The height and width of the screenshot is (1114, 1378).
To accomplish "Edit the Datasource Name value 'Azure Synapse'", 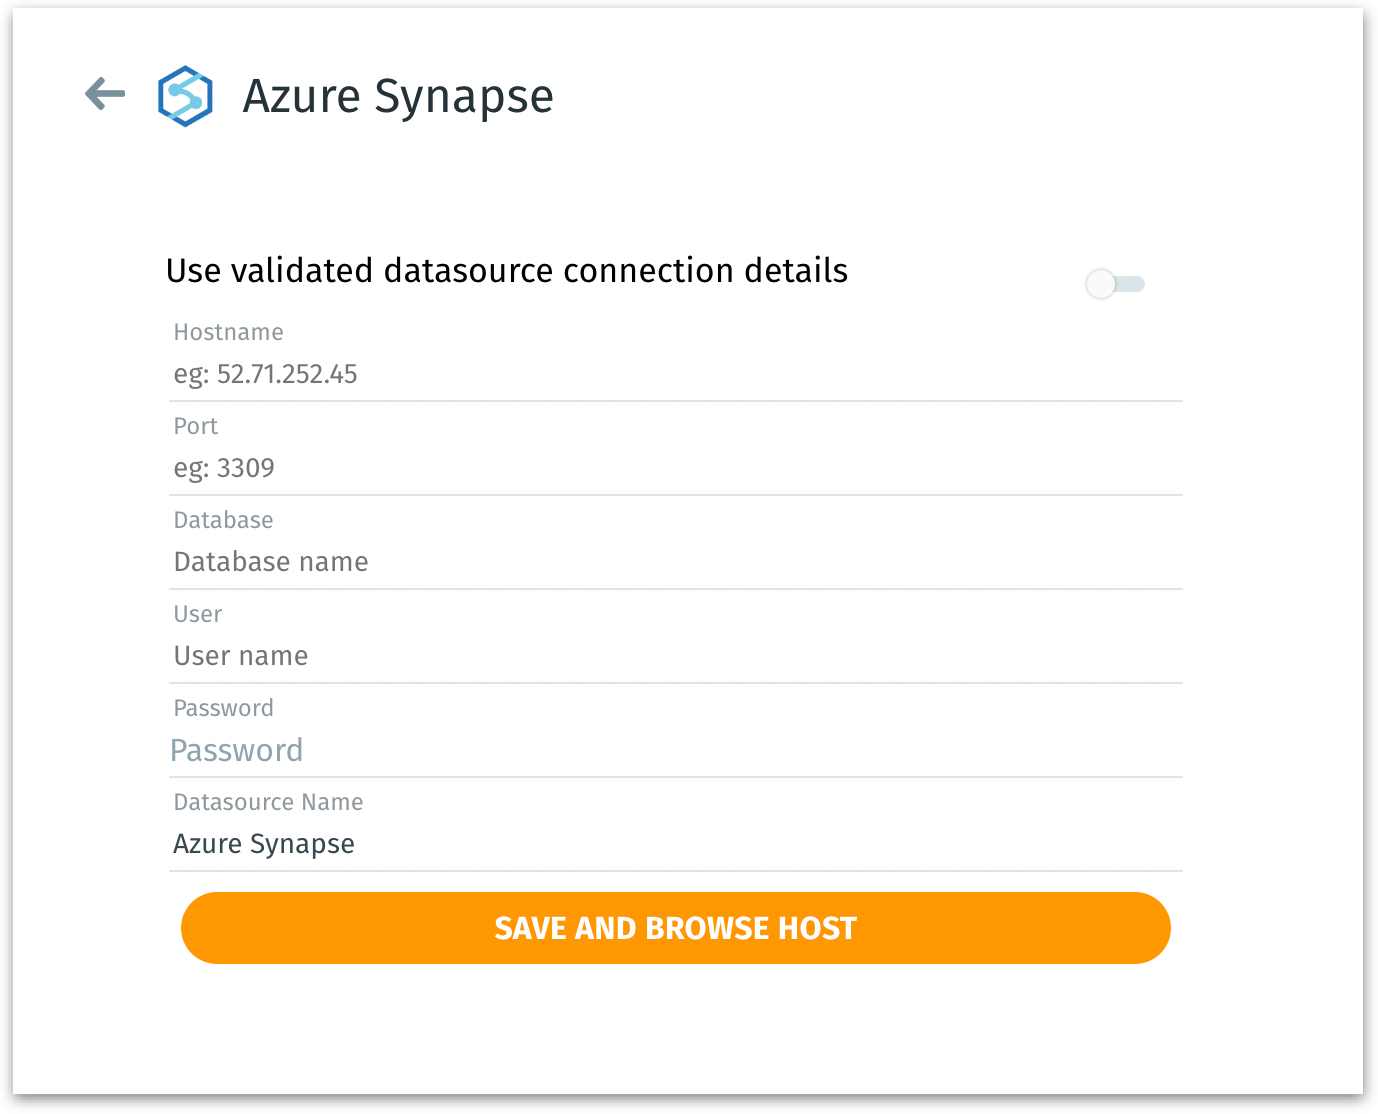I will tap(675, 845).
